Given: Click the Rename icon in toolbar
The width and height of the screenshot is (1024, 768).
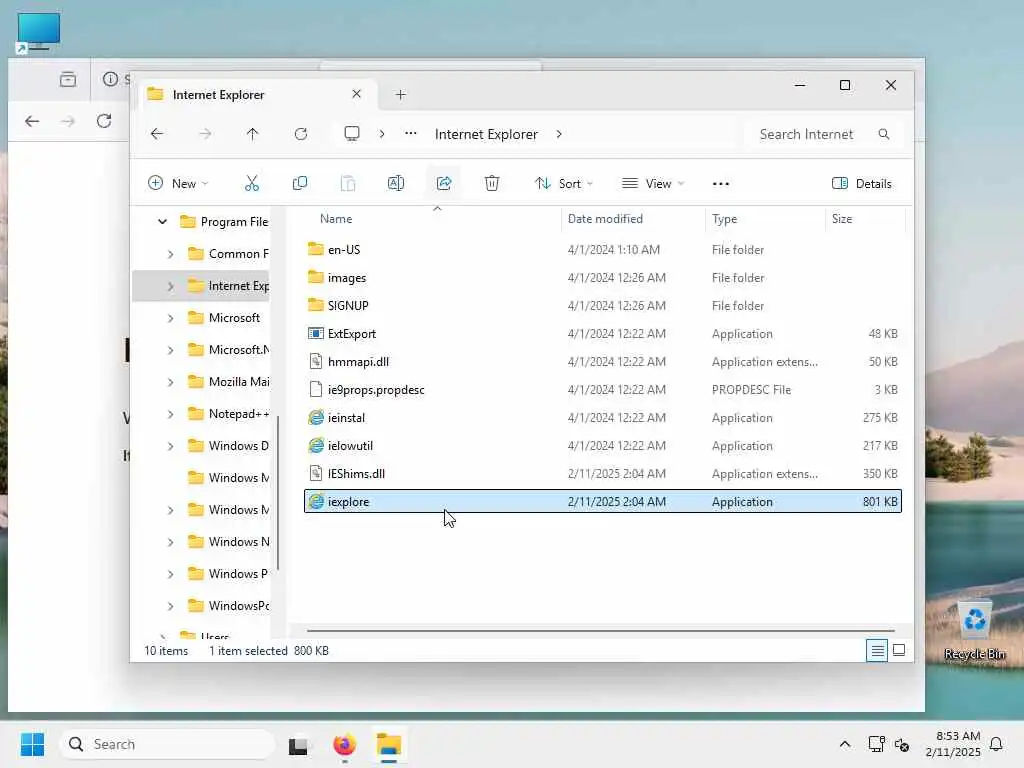Looking at the screenshot, I should 396,184.
